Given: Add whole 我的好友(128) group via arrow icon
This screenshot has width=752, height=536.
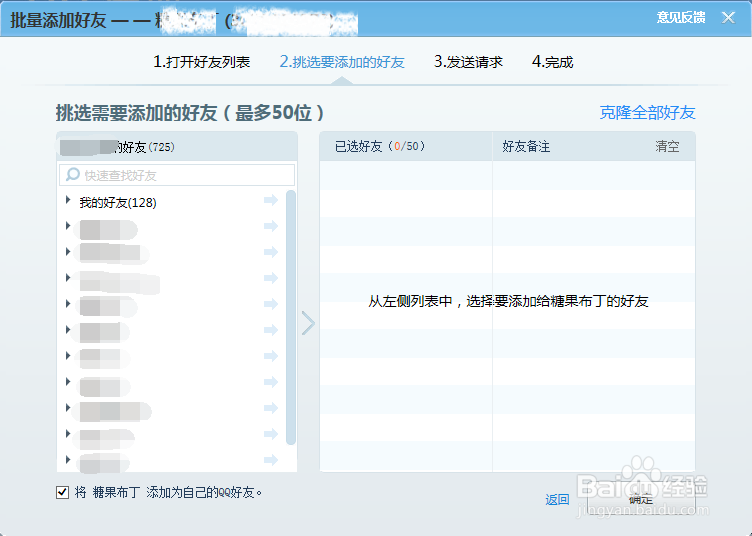Looking at the screenshot, I should pyautogui.click(x=271, y=200).
